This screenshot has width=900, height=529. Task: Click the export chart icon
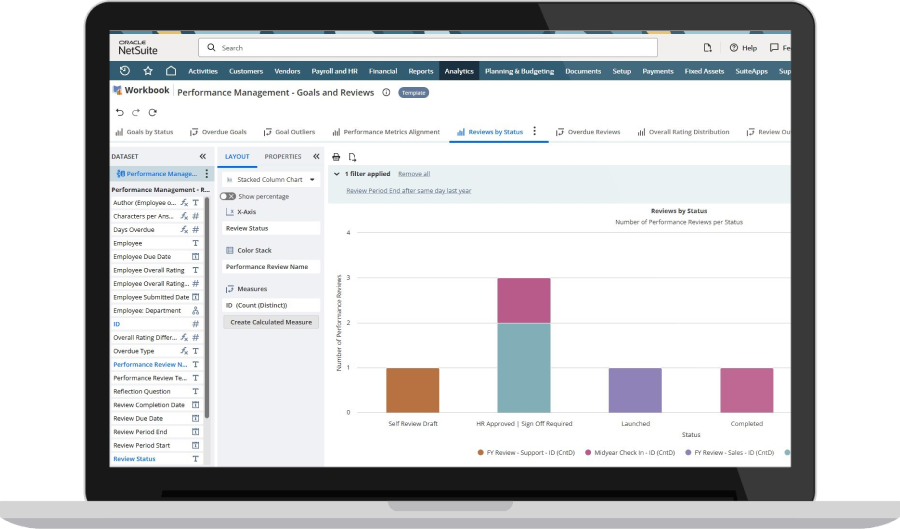pos(352,157)
